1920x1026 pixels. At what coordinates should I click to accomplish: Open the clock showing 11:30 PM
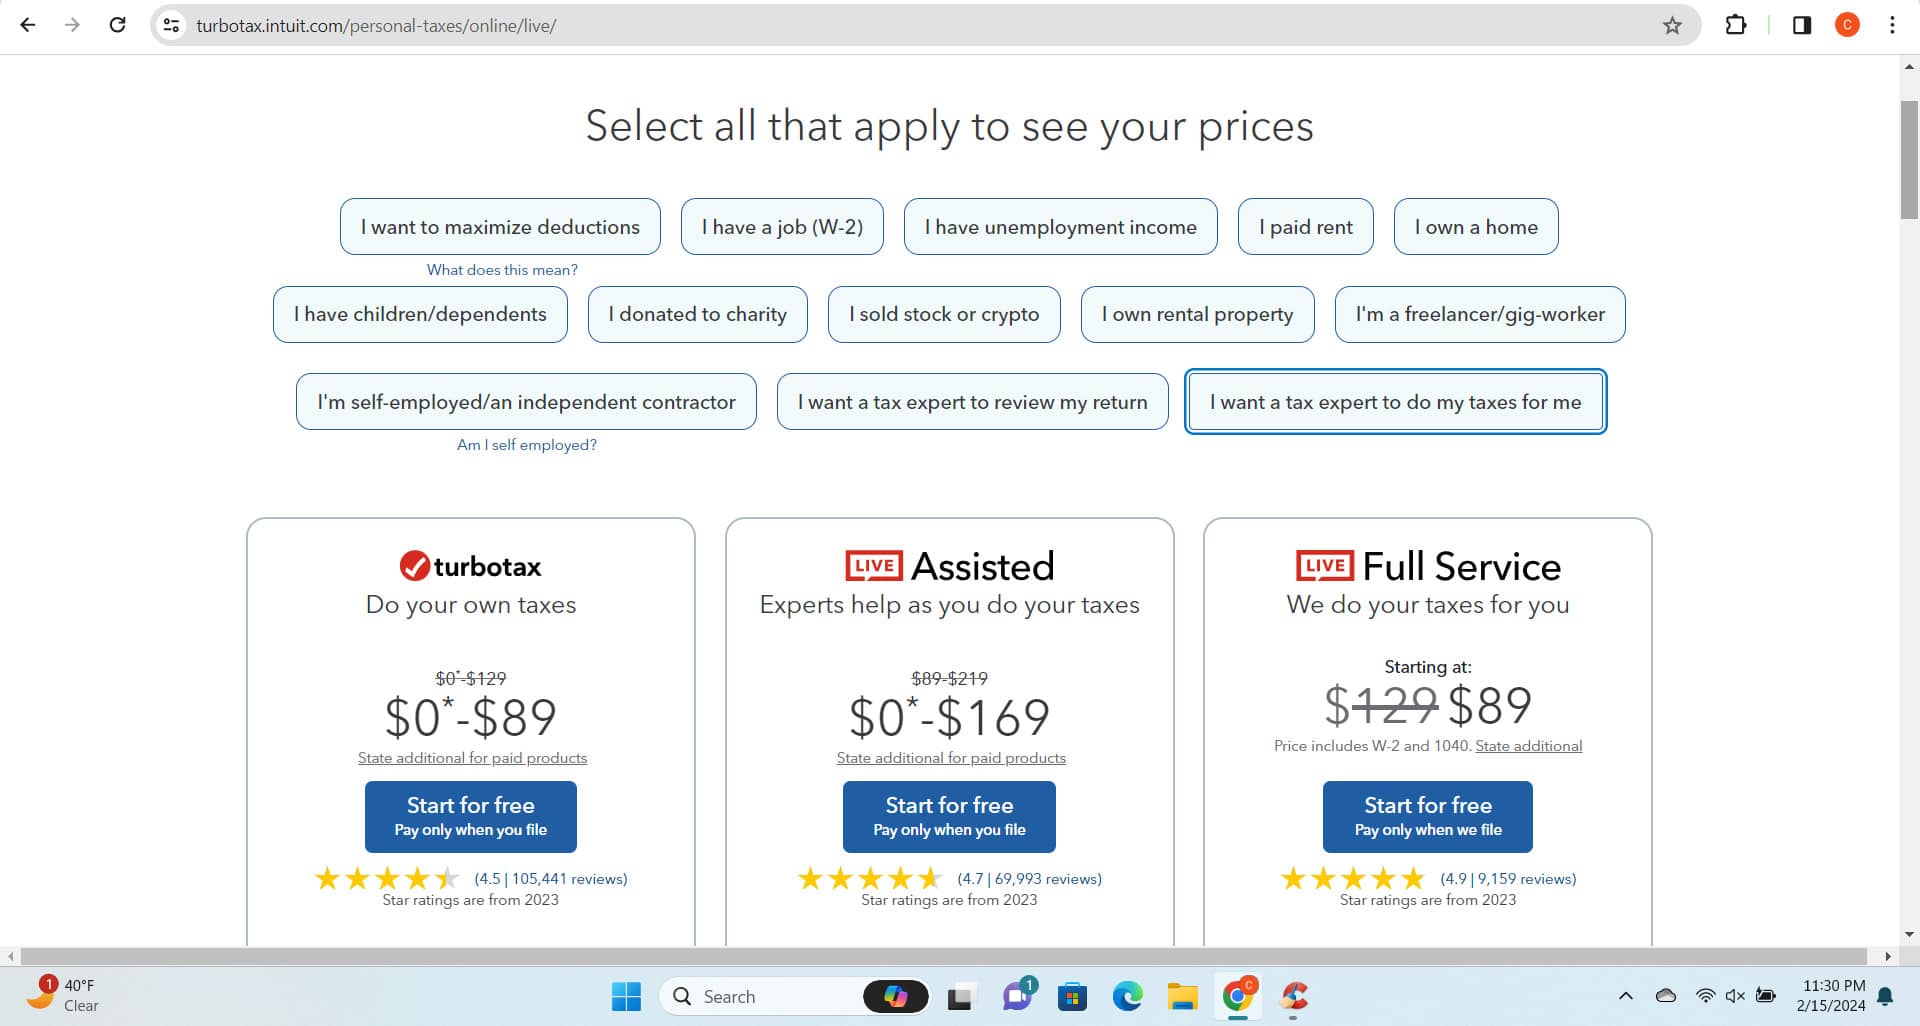tap(1830, 996)
